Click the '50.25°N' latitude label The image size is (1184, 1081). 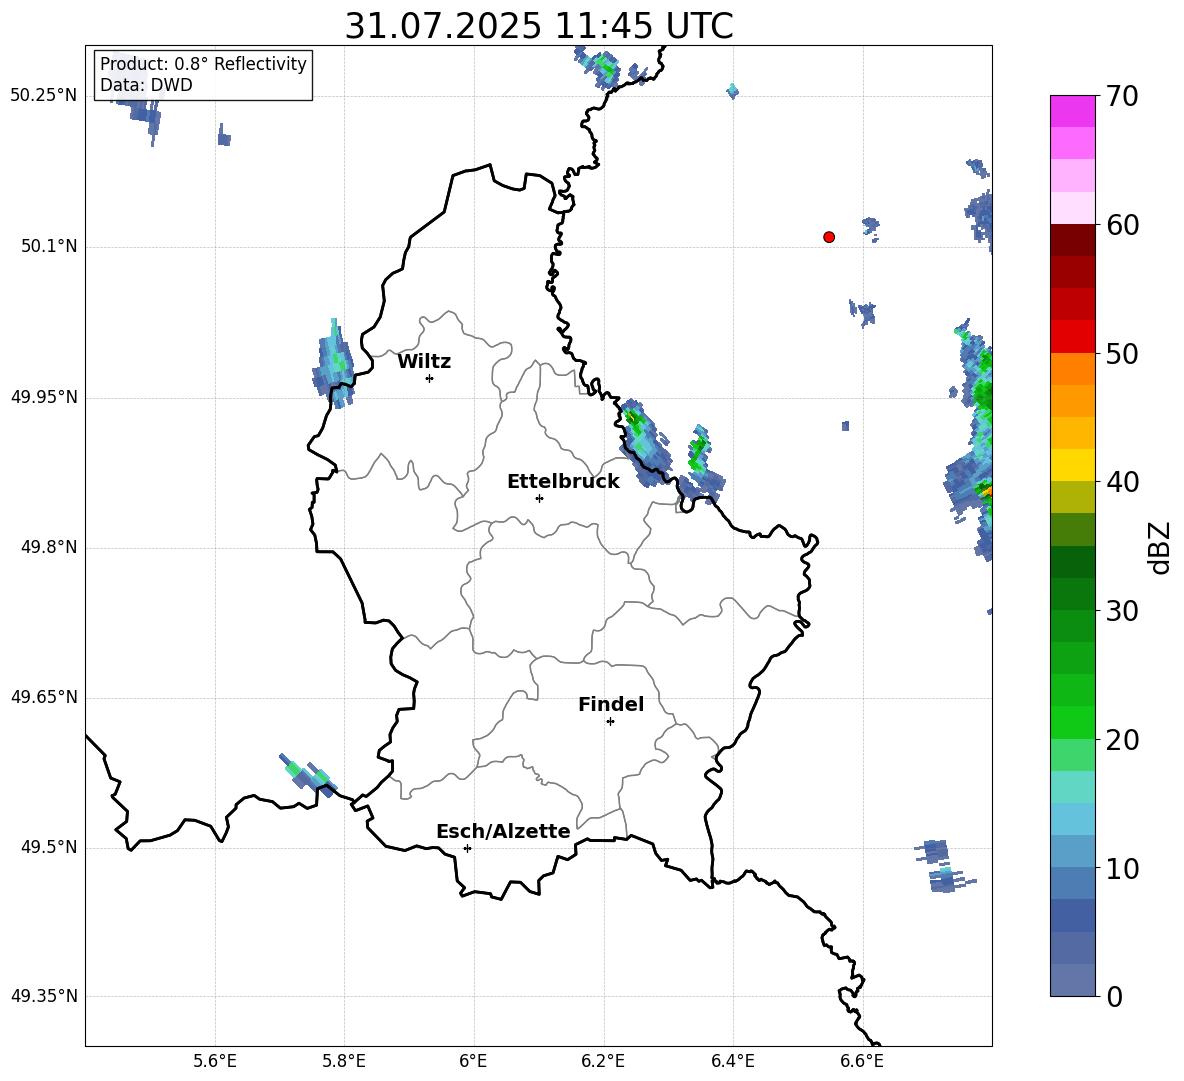click(44, 96)
